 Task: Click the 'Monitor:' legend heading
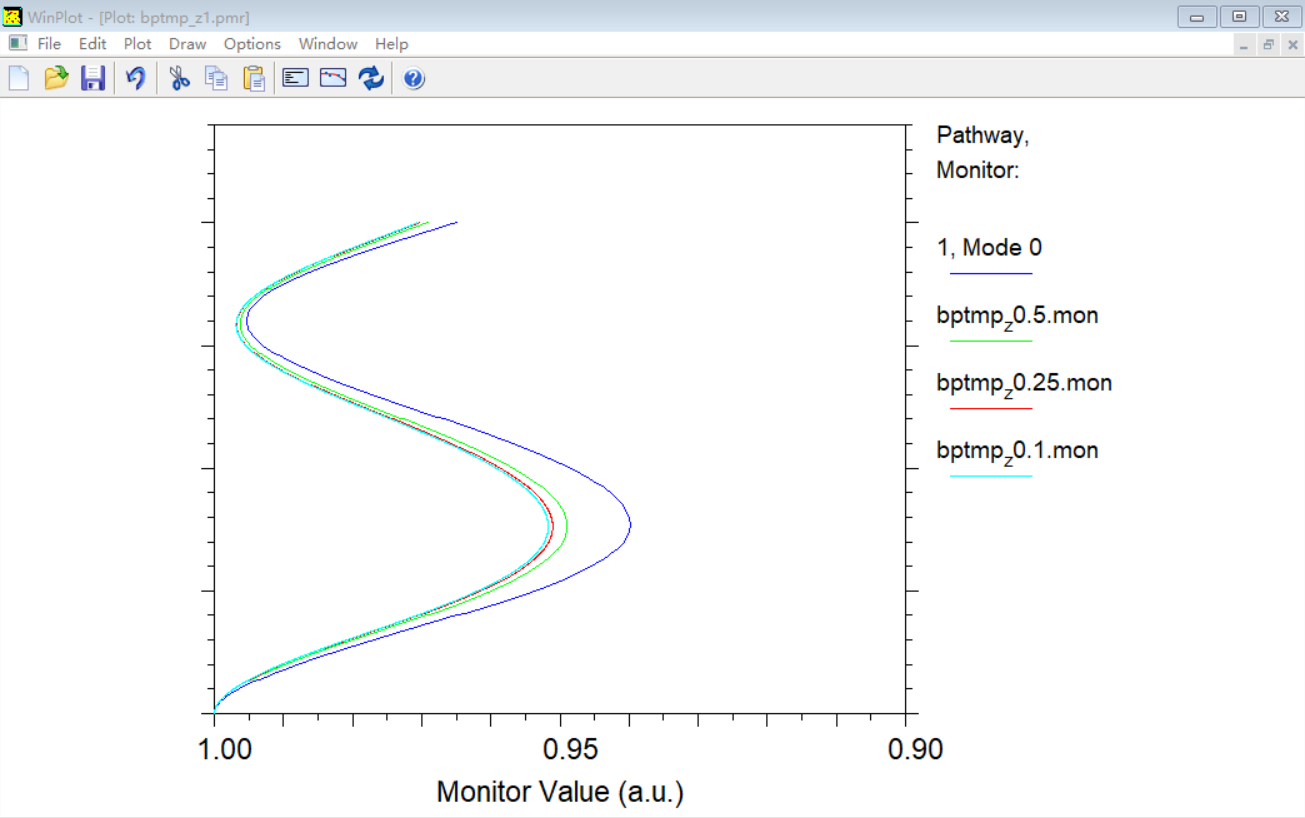coord(978,170)
